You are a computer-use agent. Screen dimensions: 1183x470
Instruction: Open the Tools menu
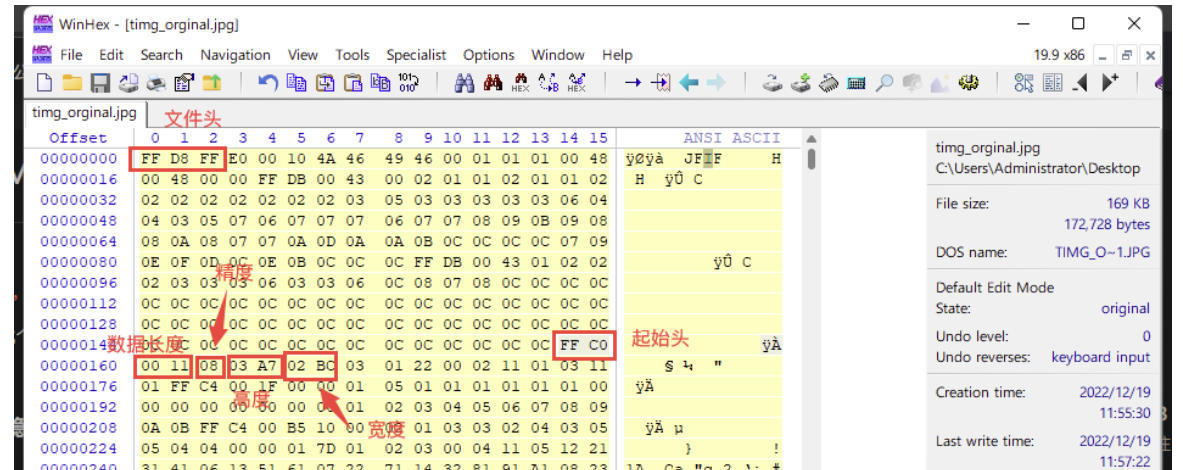click(x=352, y=55)
